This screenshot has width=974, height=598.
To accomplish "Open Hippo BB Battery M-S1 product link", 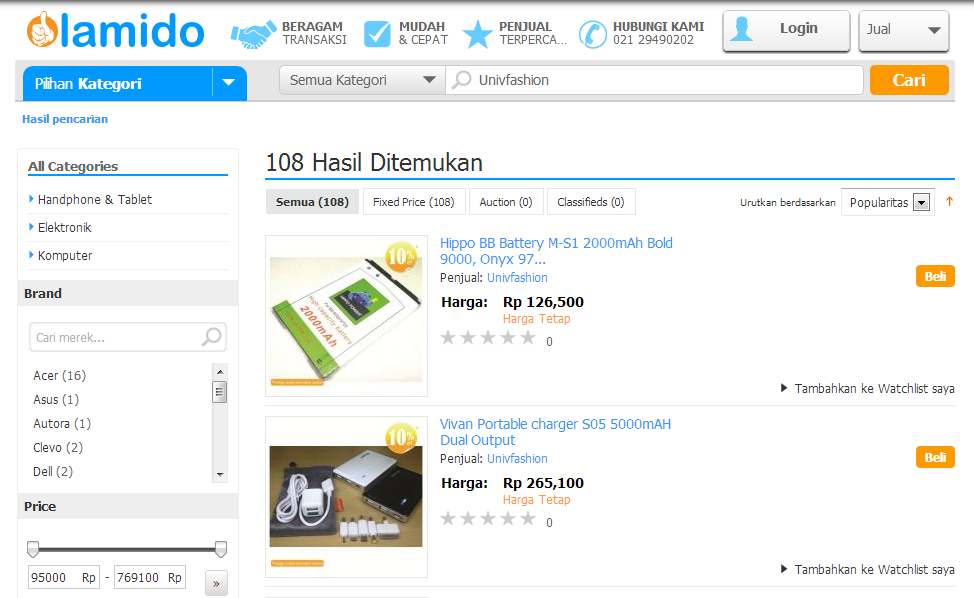I will (x=556, y=251).
